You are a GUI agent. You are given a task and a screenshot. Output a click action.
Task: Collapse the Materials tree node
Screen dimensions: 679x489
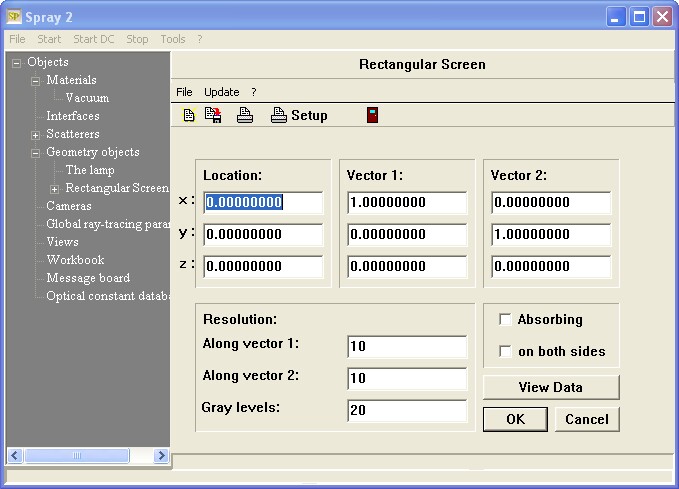tap(36, 81)
